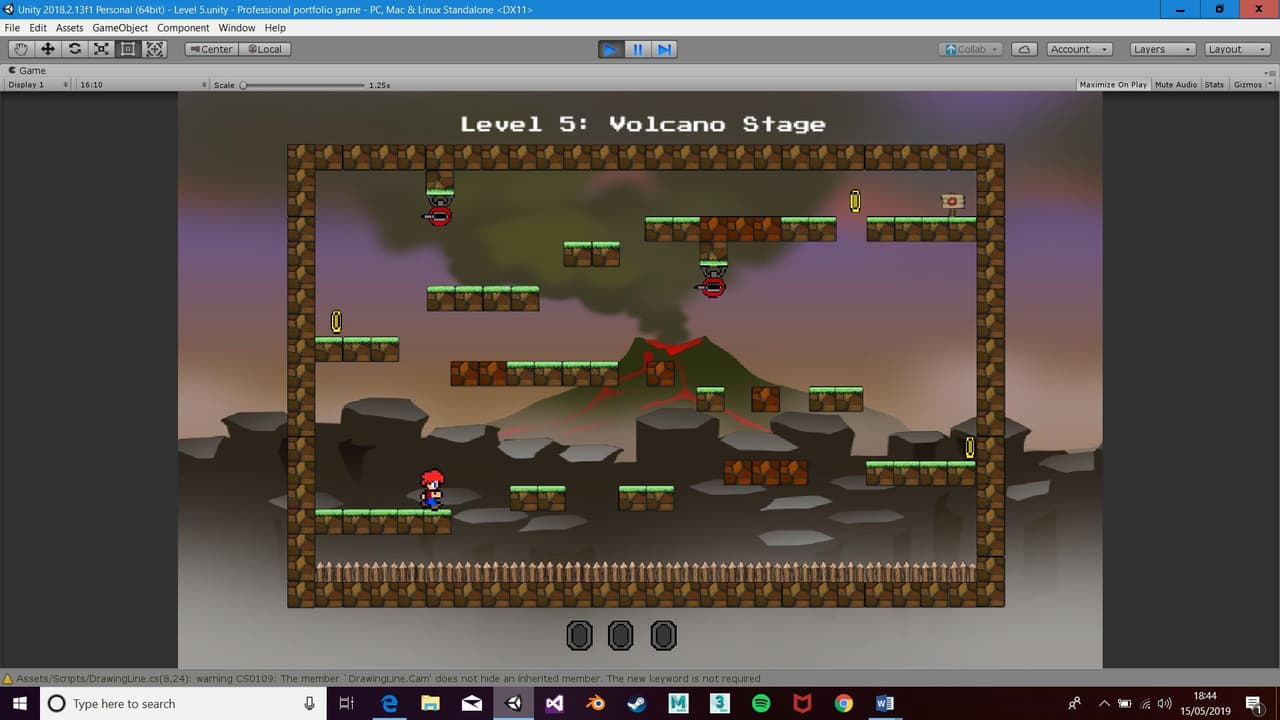Expand the Layers dropdown
The width and height of the screenshot is (1280, 720).
click(1161, 49)
